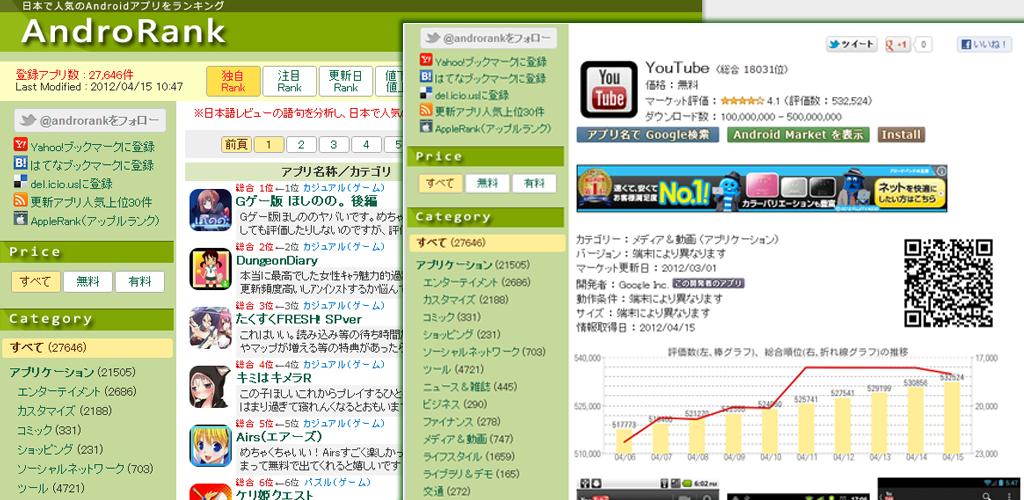This screenshot has width=1024, height=500.
Task: Click the Twitter ツイート button
Action: click(852, 44)
